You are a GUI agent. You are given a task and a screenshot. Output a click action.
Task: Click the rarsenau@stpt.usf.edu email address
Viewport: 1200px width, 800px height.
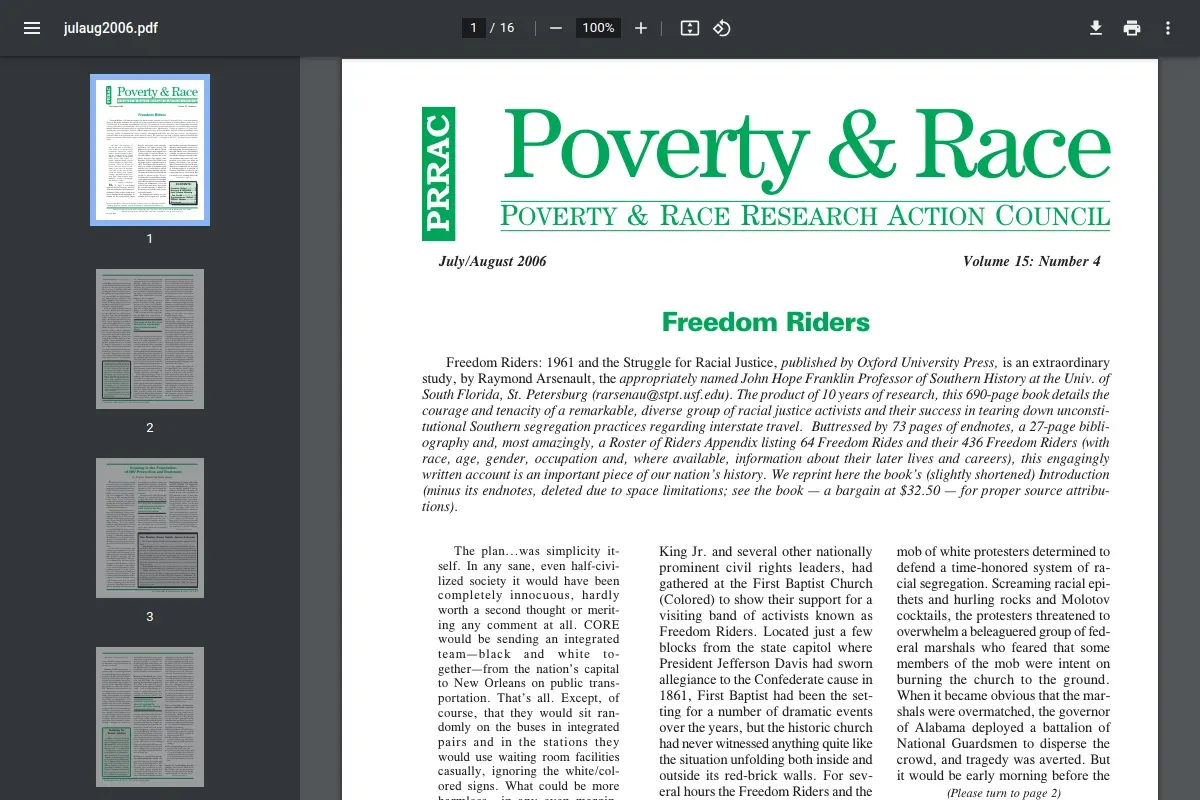coord(663,394)
